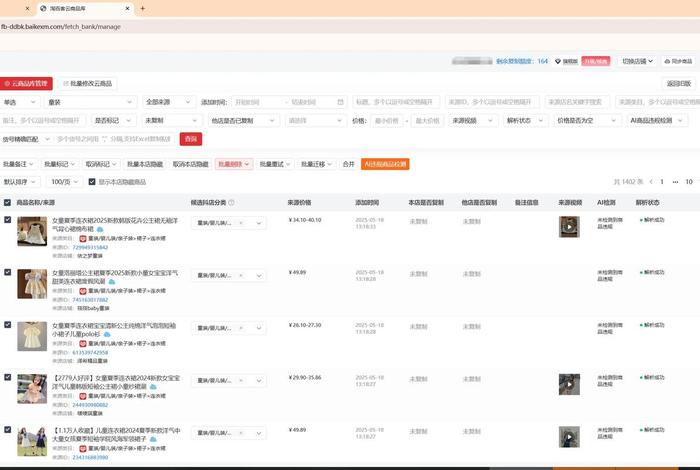Viewport: 700px width, 470px height.
Task: Uncheck the 【1.1万人收藏】 product row
Action: (x=8, y=430)
